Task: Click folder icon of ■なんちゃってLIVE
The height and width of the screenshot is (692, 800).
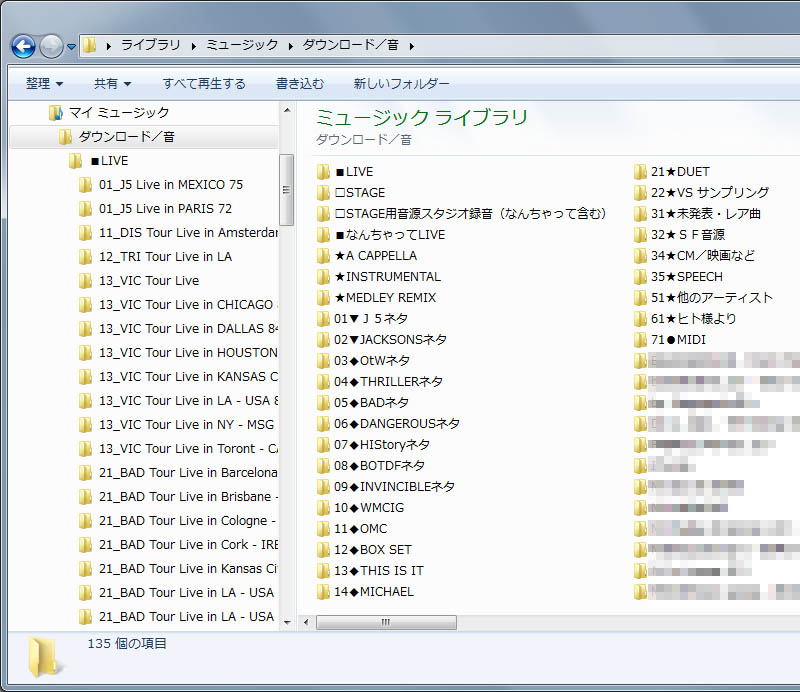Action: [323, 235]
